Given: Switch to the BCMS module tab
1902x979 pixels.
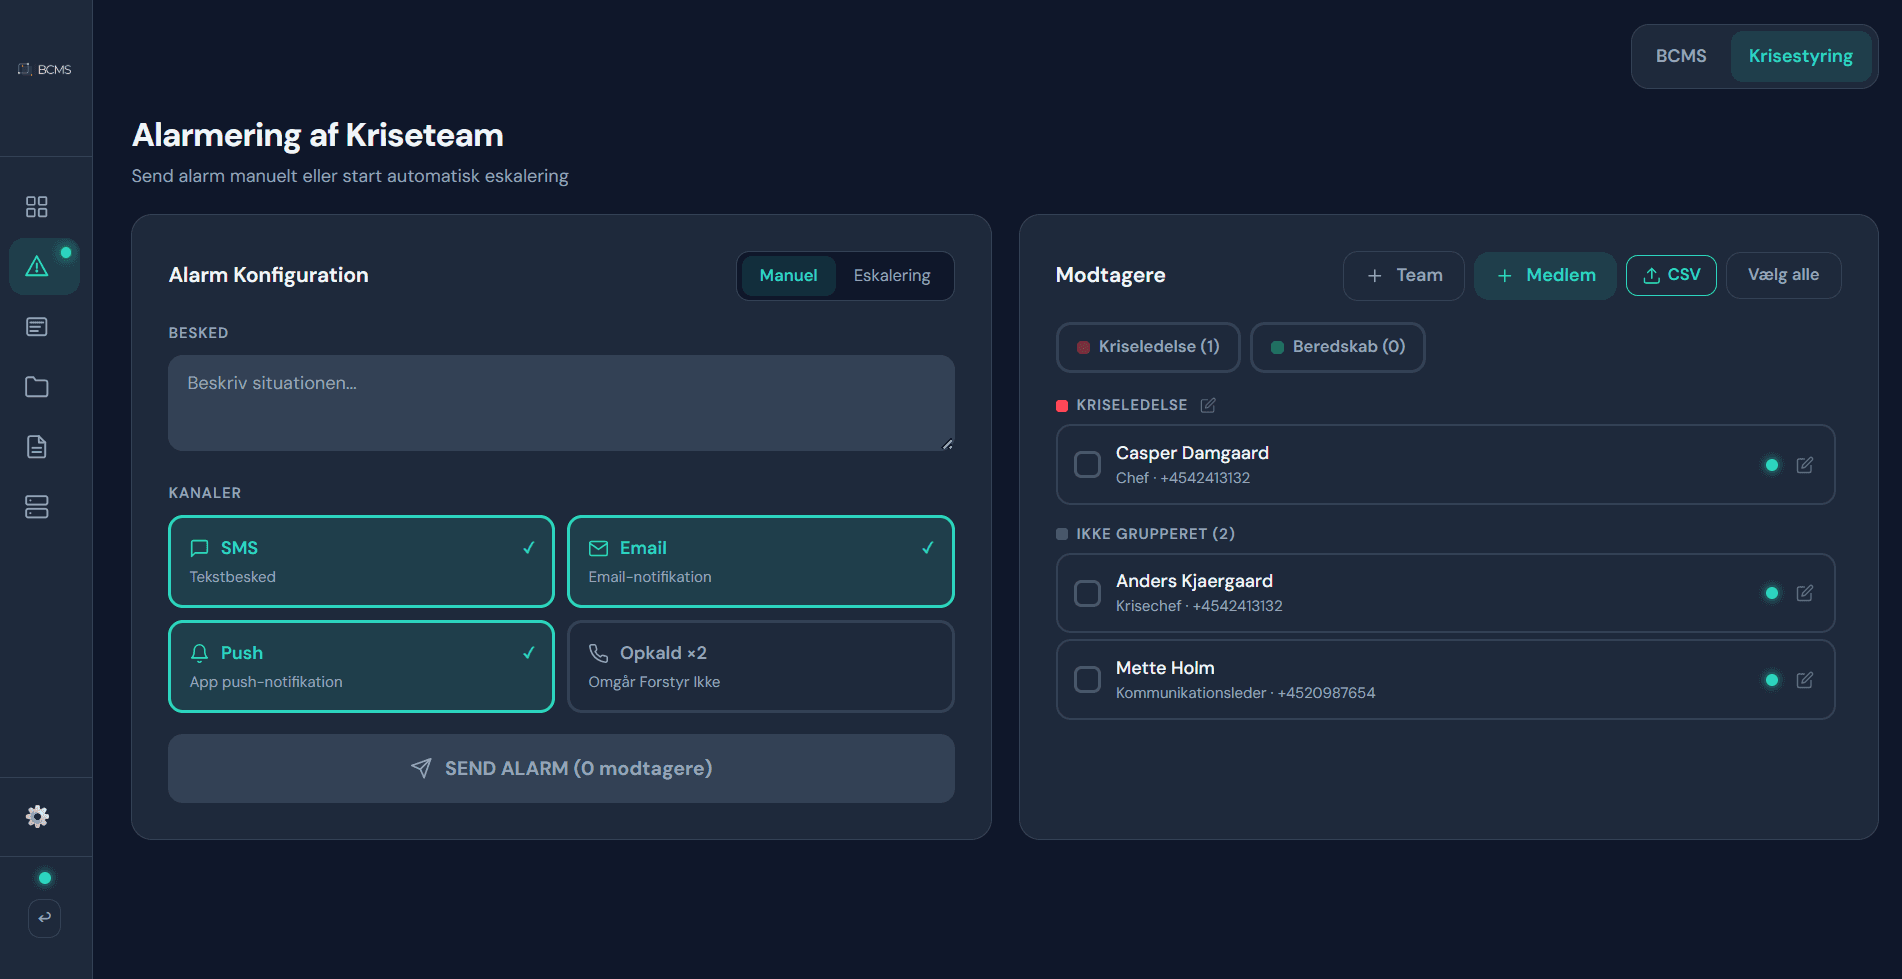Looking at the screenshot, I should pos(1680,56).
